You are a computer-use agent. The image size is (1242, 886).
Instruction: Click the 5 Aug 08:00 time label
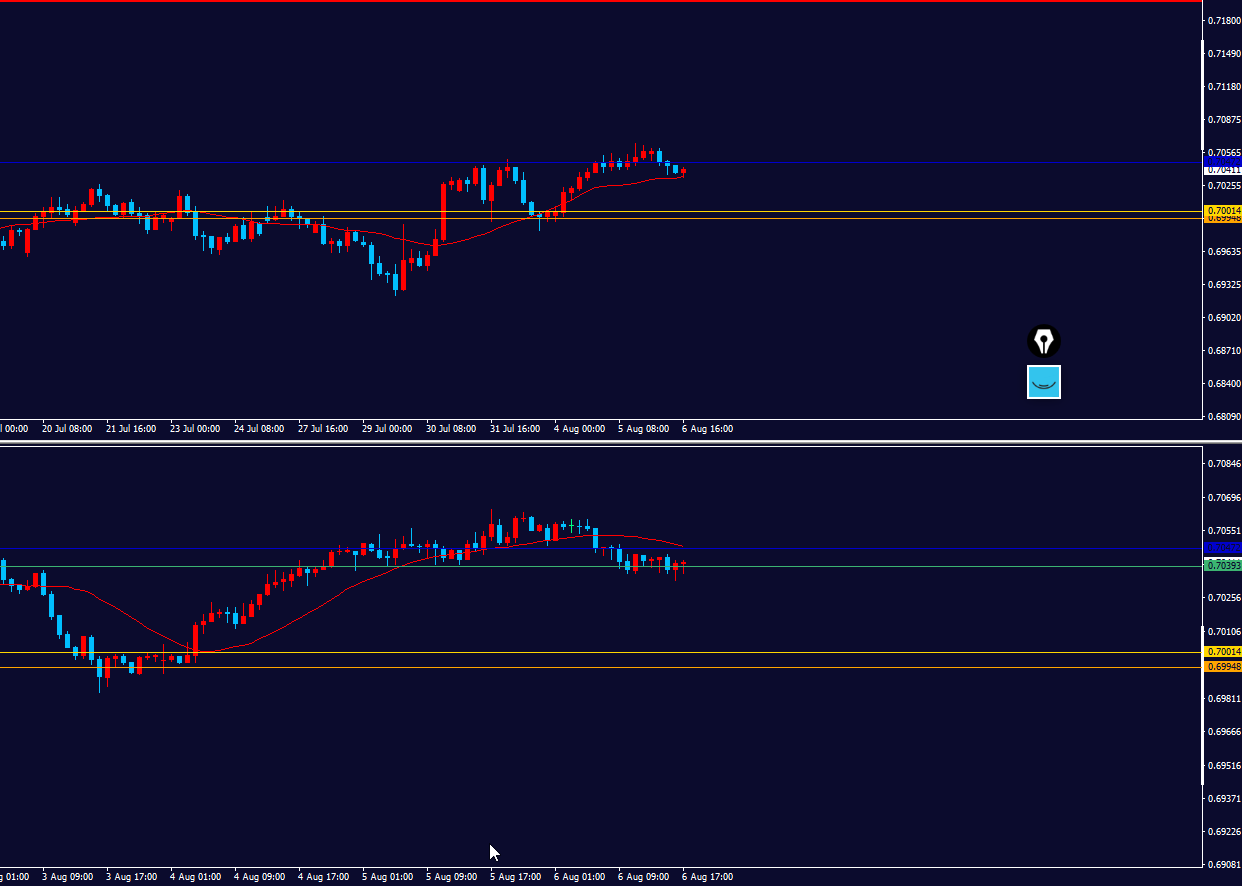tap(643, 428)
